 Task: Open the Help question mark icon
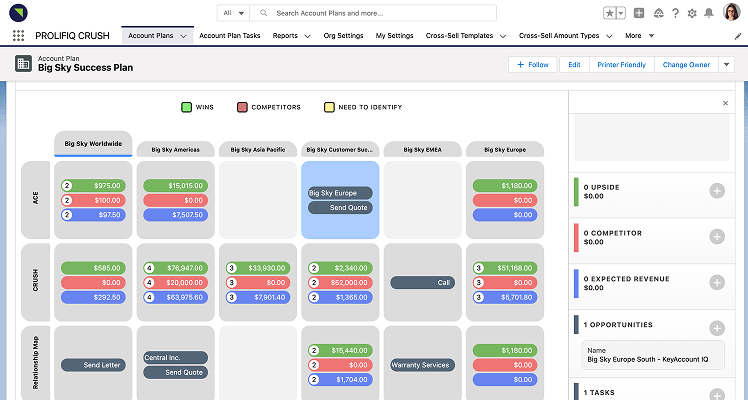(x=675, y=13)
